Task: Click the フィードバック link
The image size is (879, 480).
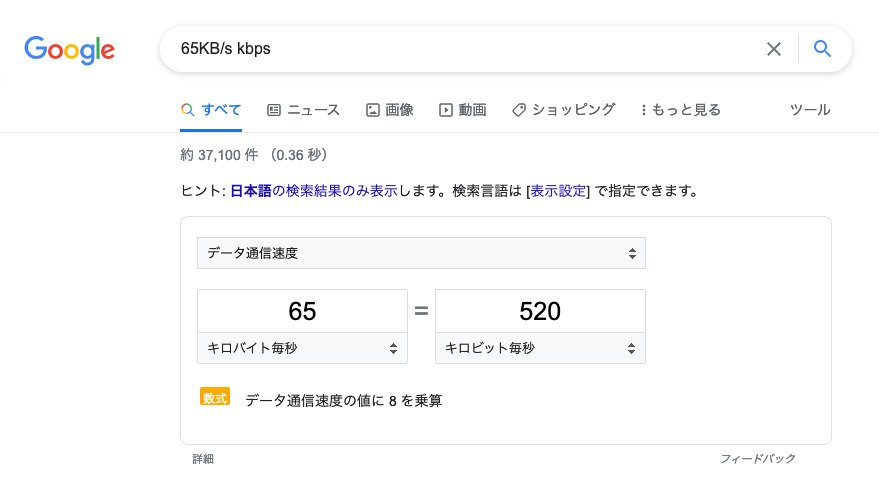Action: pyautogui.click(x=757, y=459)
